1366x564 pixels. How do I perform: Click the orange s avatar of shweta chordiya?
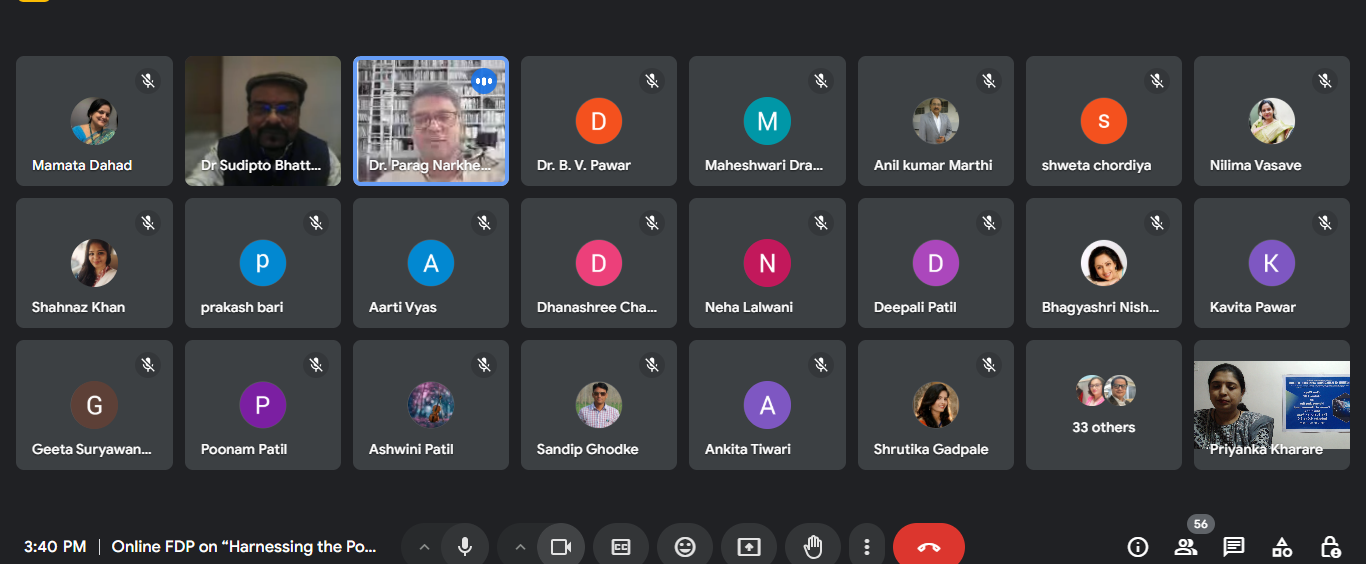click(1104, 122)
